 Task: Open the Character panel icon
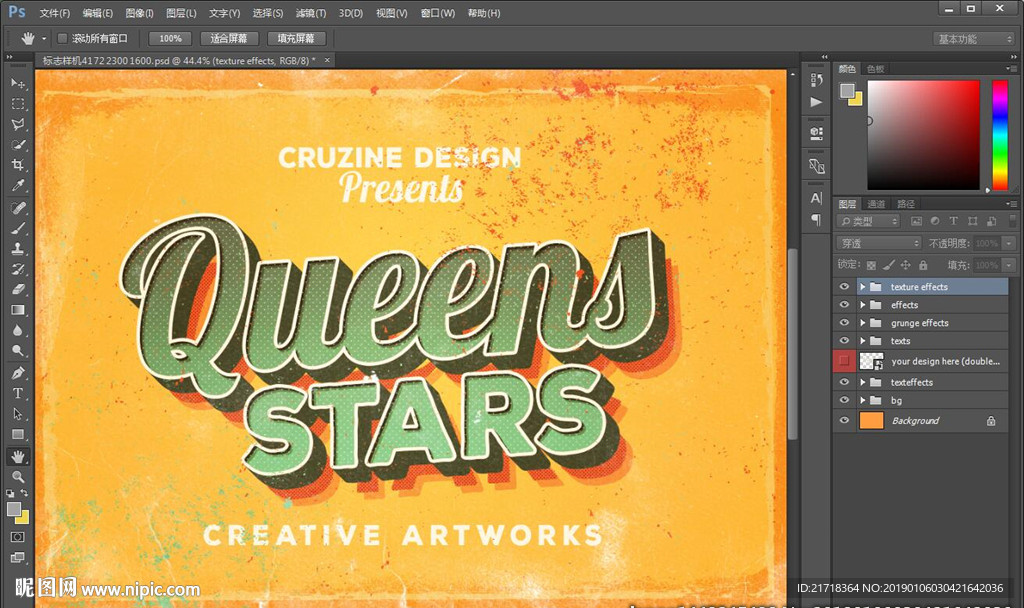click(x=816, y=198)
